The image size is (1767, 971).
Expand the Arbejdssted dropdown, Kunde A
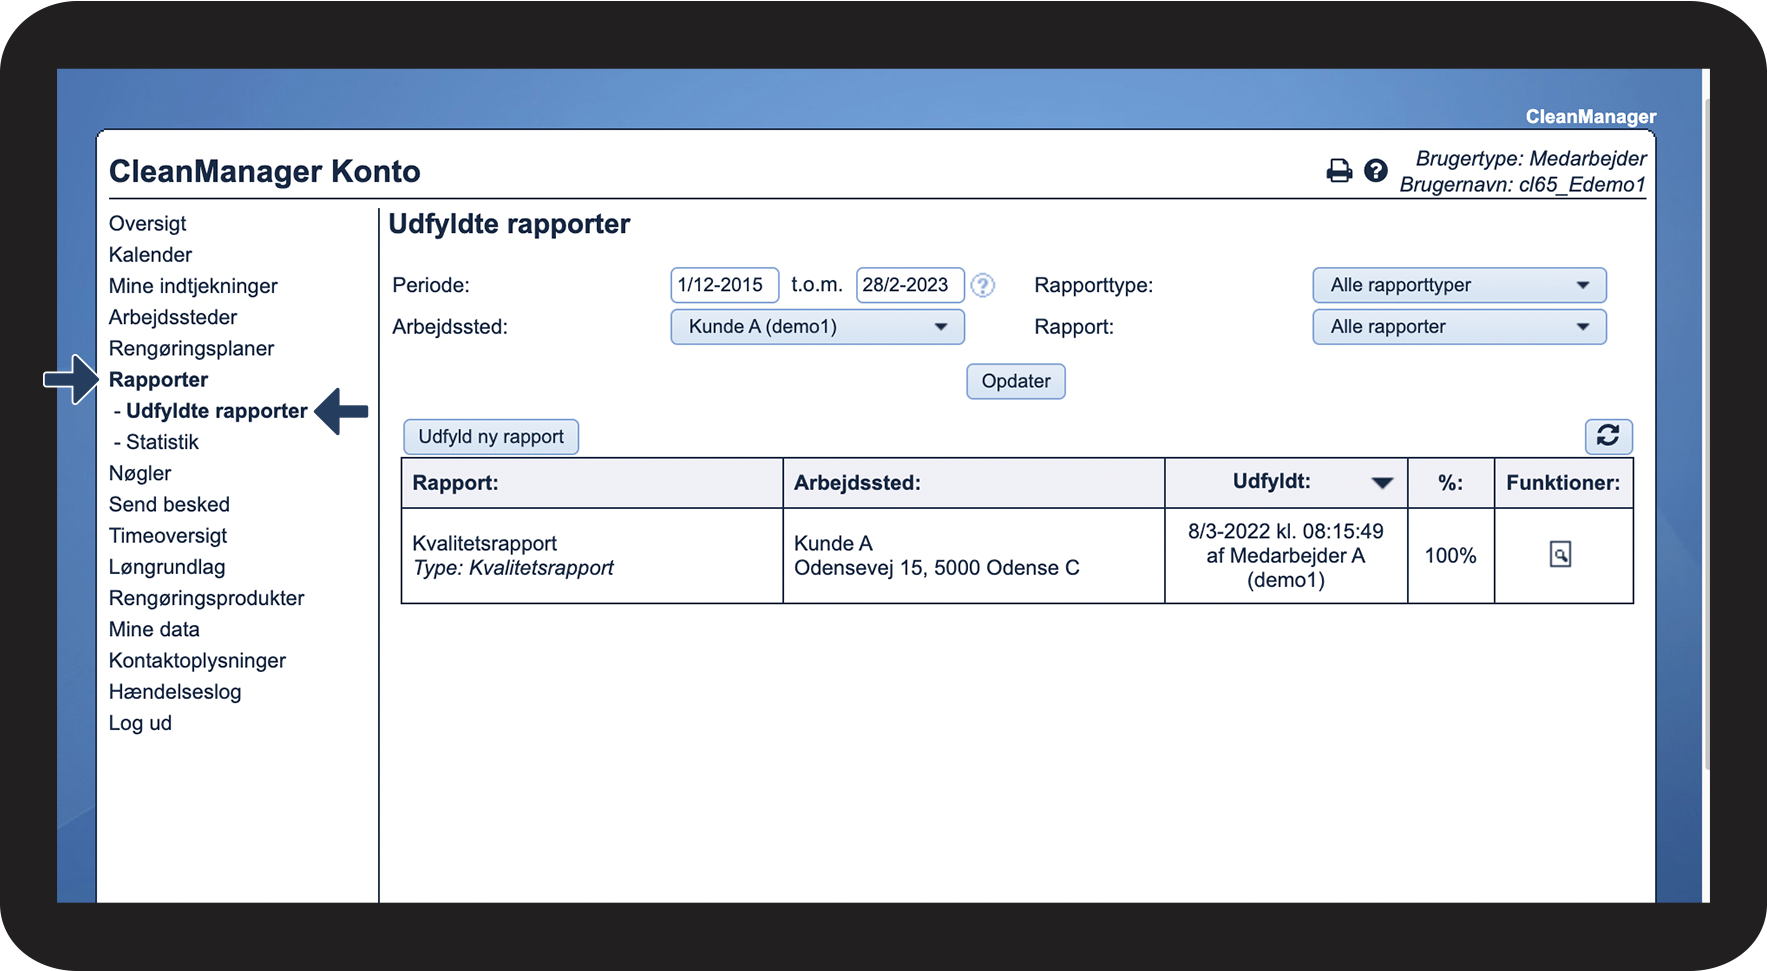pyautogui.click(x=816, y=327)
